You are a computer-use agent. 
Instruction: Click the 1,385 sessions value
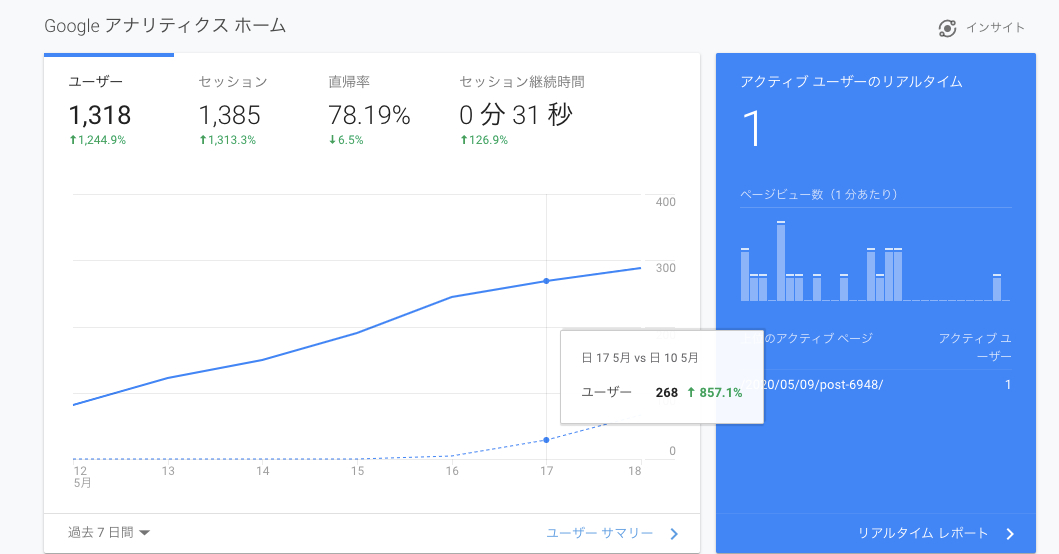pyautogui.click(x=230, y=115)
